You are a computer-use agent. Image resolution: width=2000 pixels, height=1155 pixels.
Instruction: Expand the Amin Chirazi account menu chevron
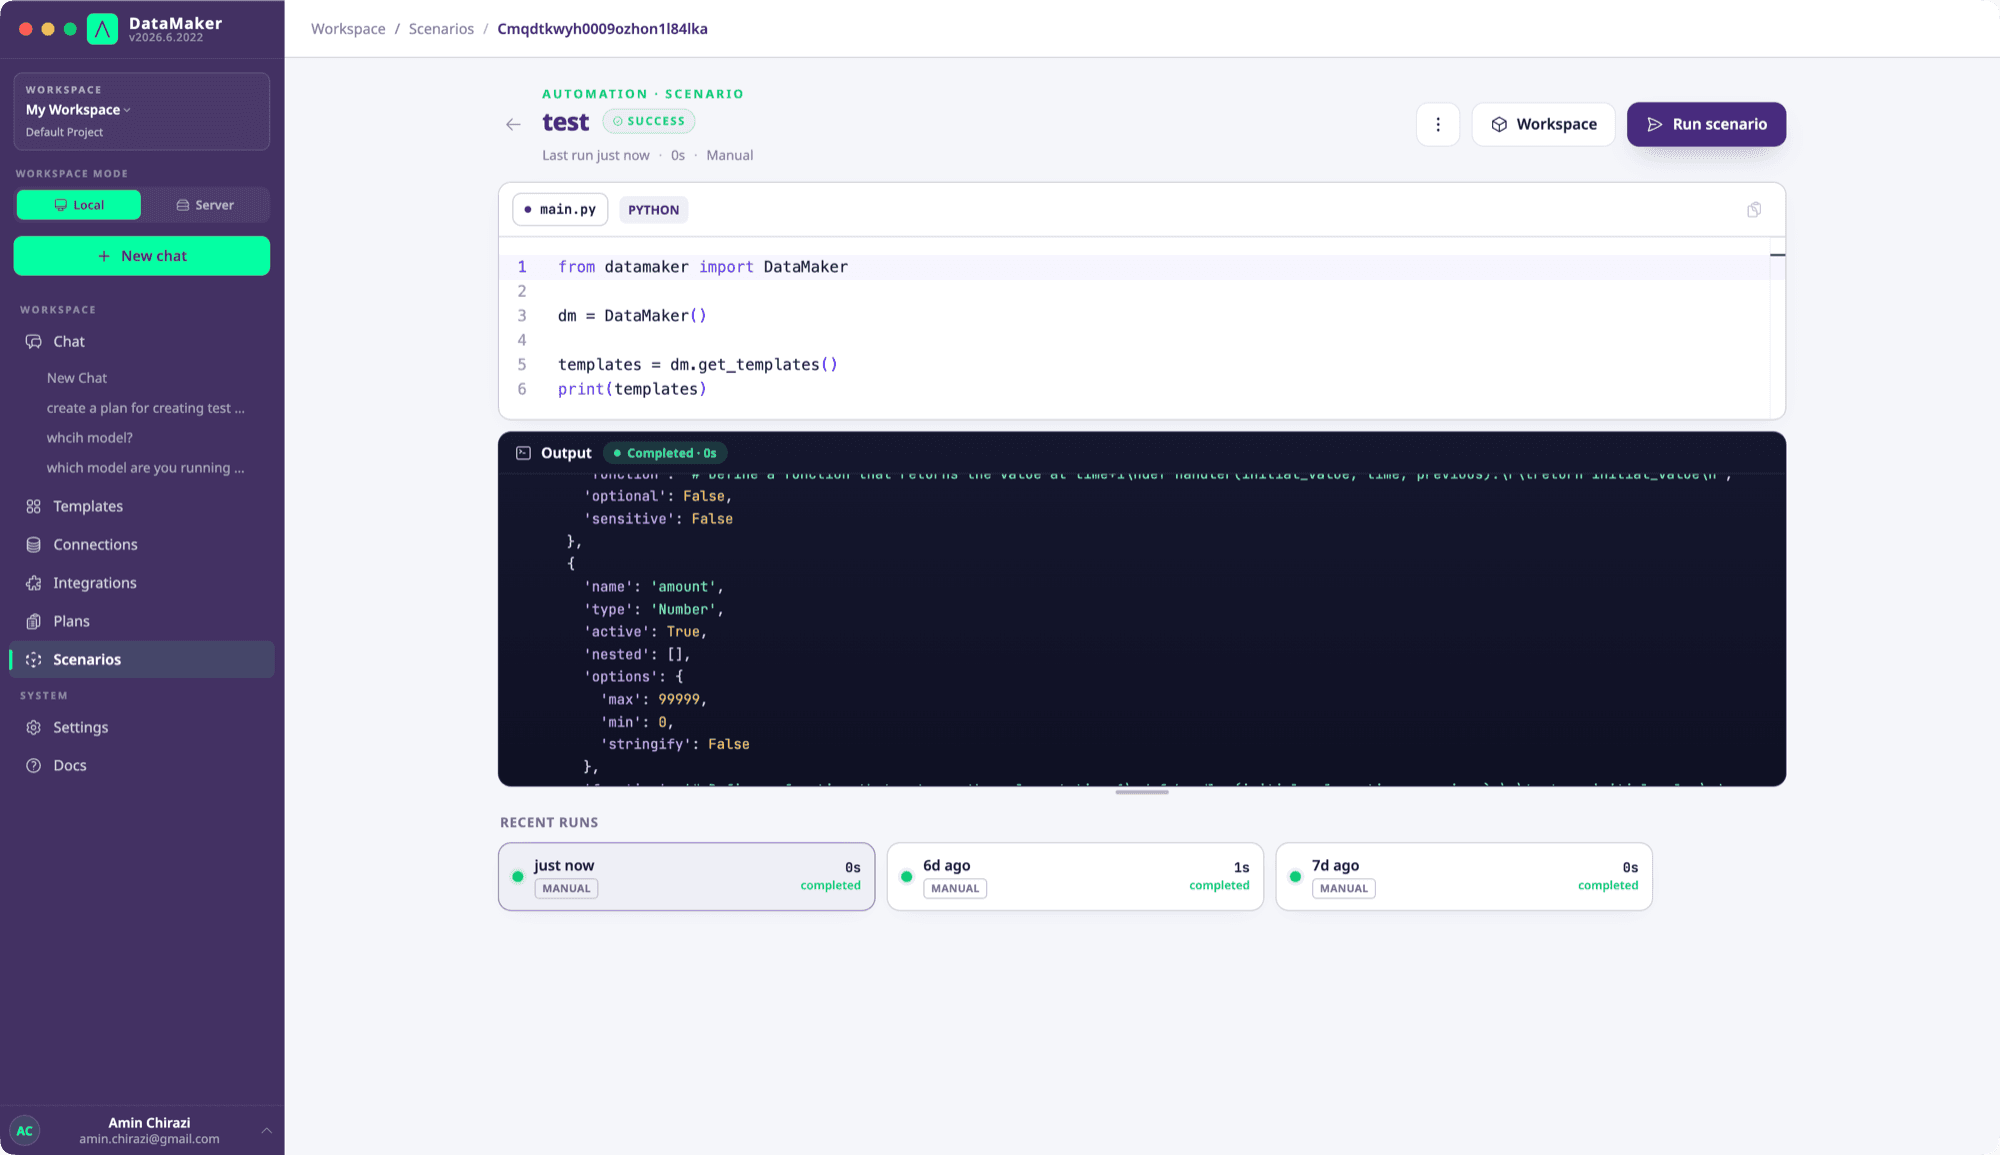click(266, 1131)
